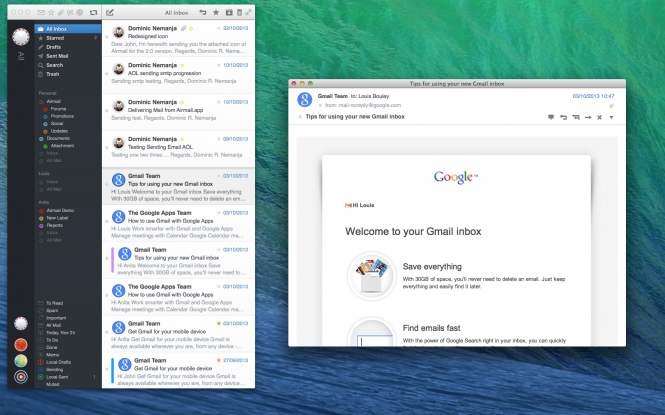Screen dimensions: 665x415
Task: Toggle the attachment filter paperclip icon
Action: coord(61,12)
